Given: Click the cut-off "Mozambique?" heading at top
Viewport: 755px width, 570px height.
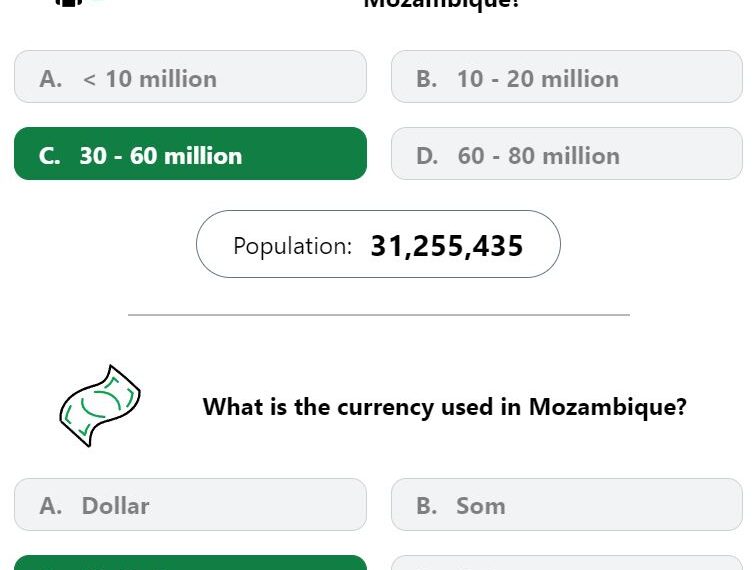Looking at the screenshot, I should [x=441, y=4].
